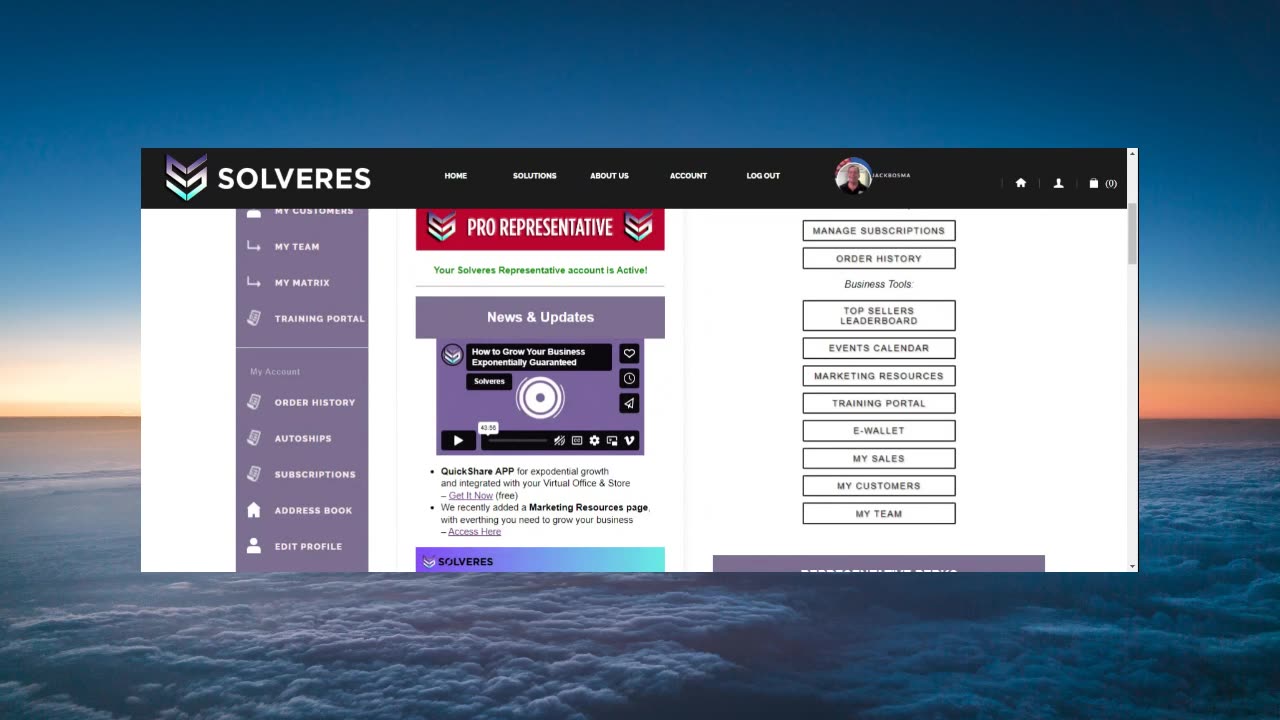The height and width of the screenshot is (720, 1280).
Task: Open My Sales button
Action: tap(879, 459)
